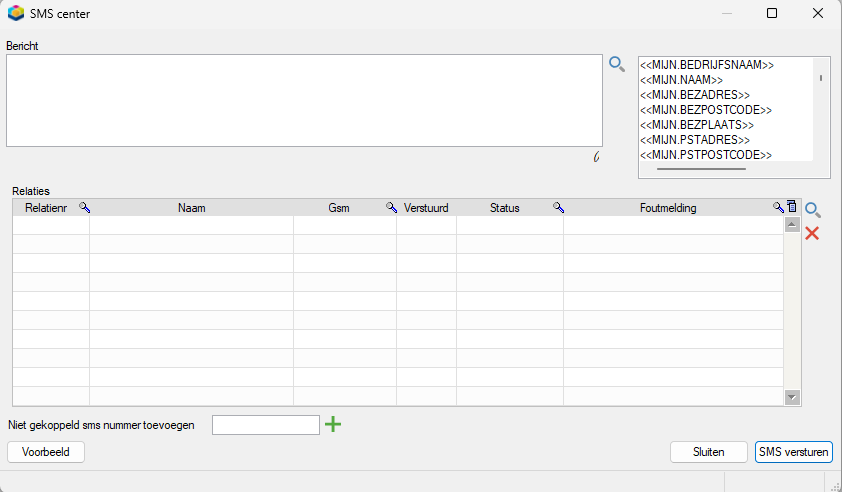This screenshot has height=492, width=842.
Task: Send messages with SMS versturen button
Action: coord(794,452)
